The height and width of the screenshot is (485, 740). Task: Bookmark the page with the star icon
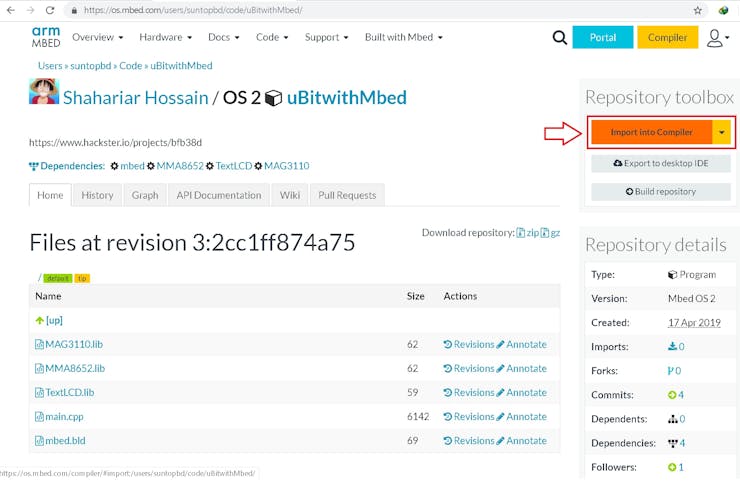[x=698, y=10]
